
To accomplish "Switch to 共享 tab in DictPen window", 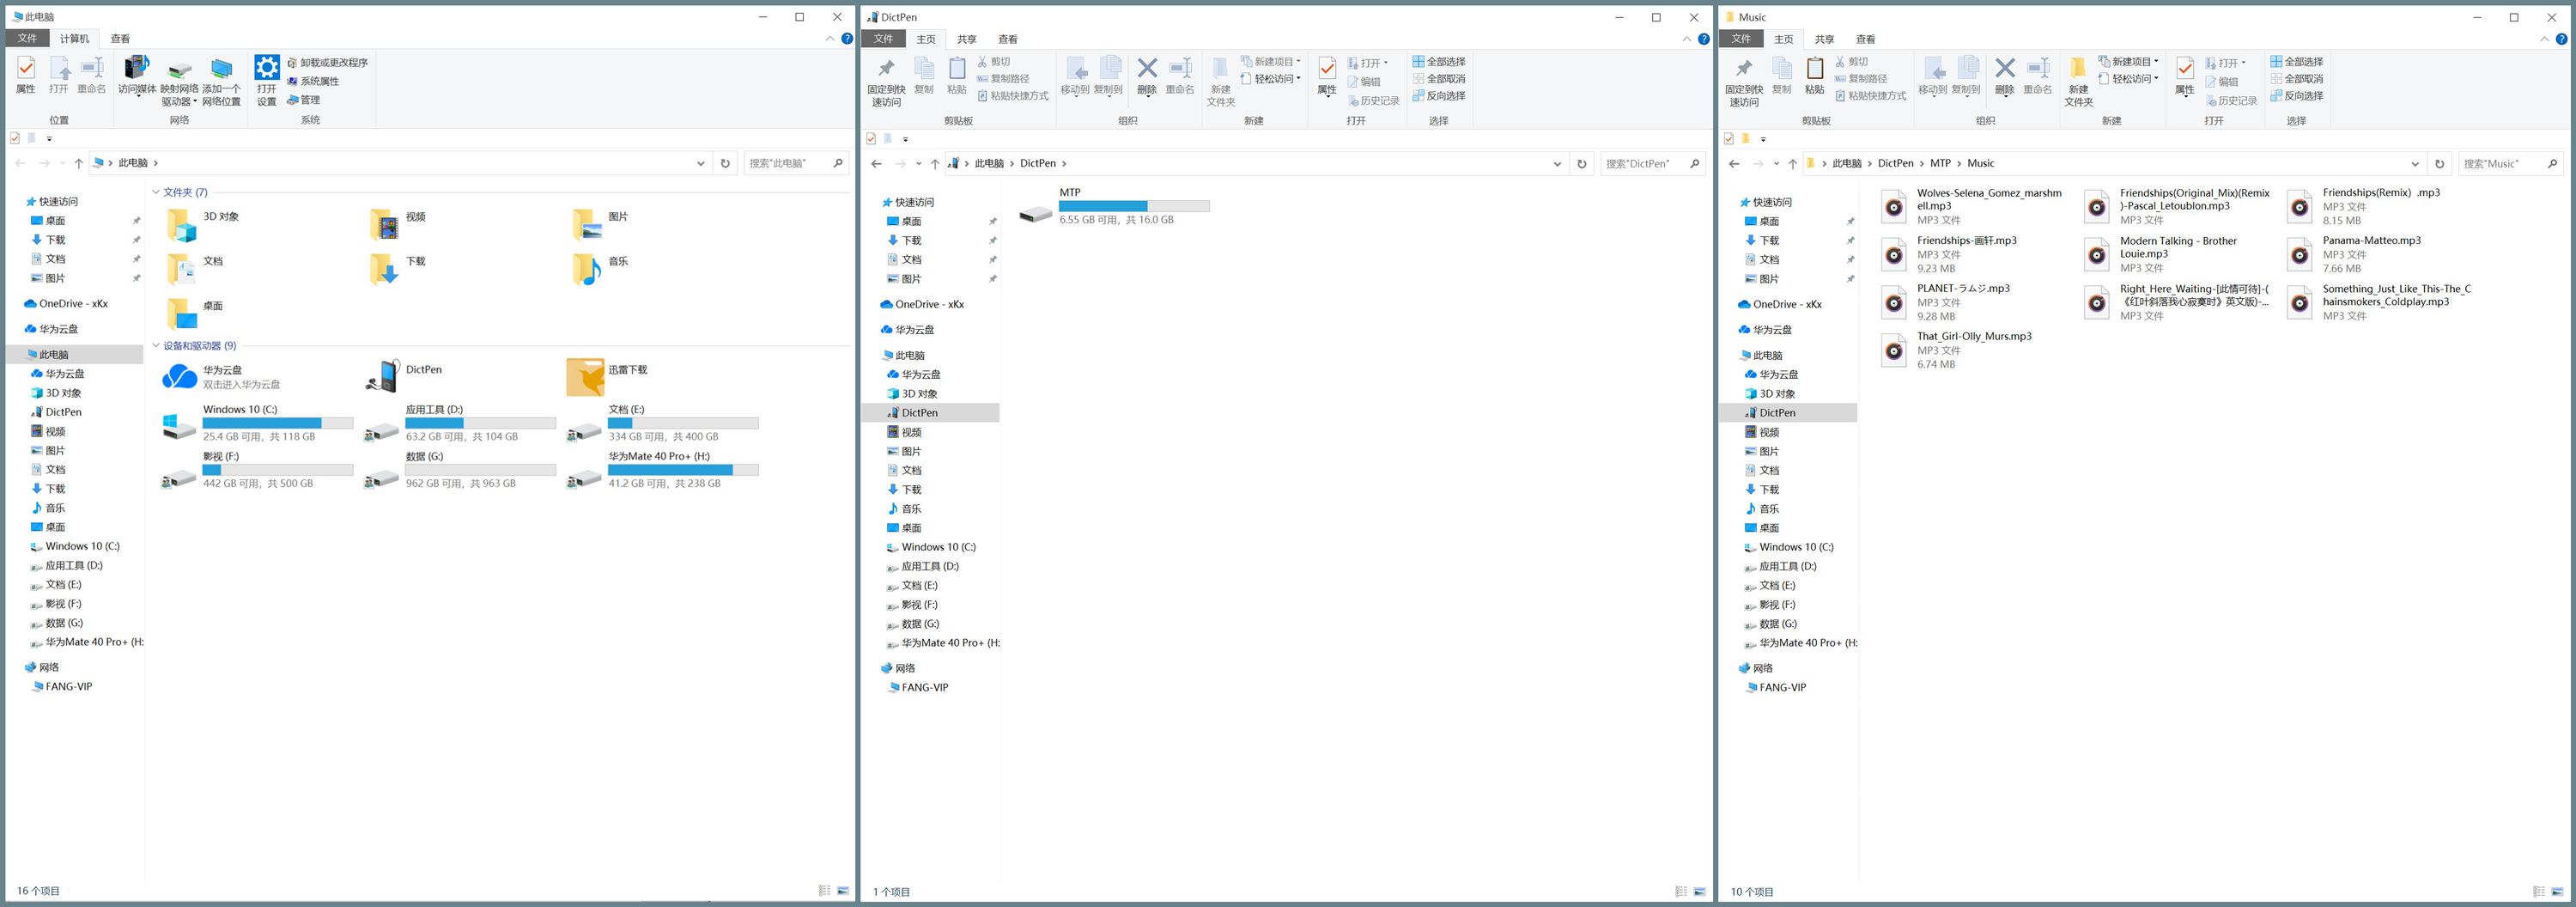I will (x=966, y=39).
